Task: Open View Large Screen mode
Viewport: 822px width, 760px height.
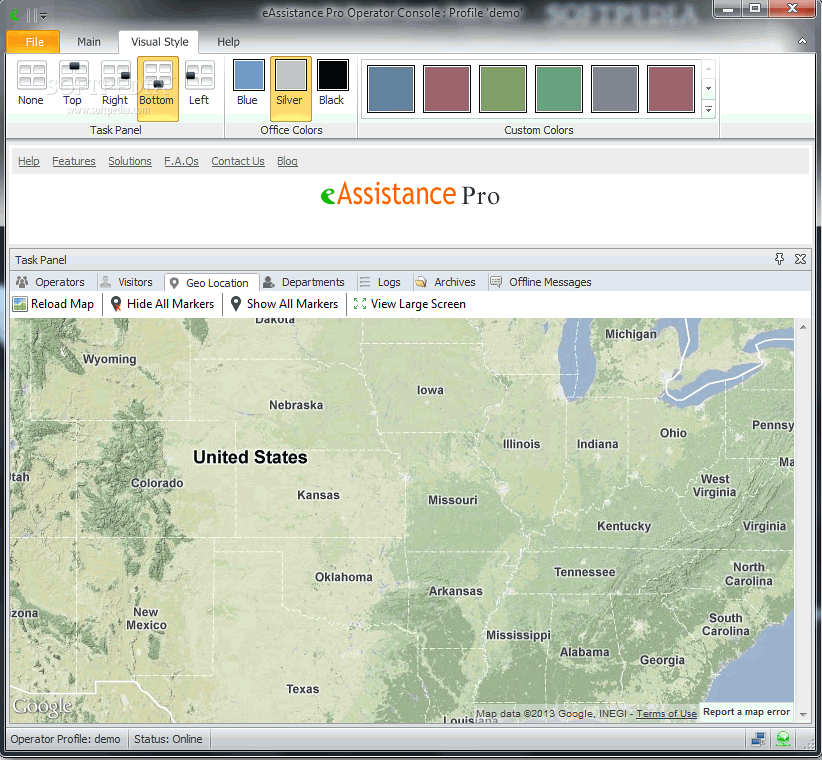Action: coord(410,304)
